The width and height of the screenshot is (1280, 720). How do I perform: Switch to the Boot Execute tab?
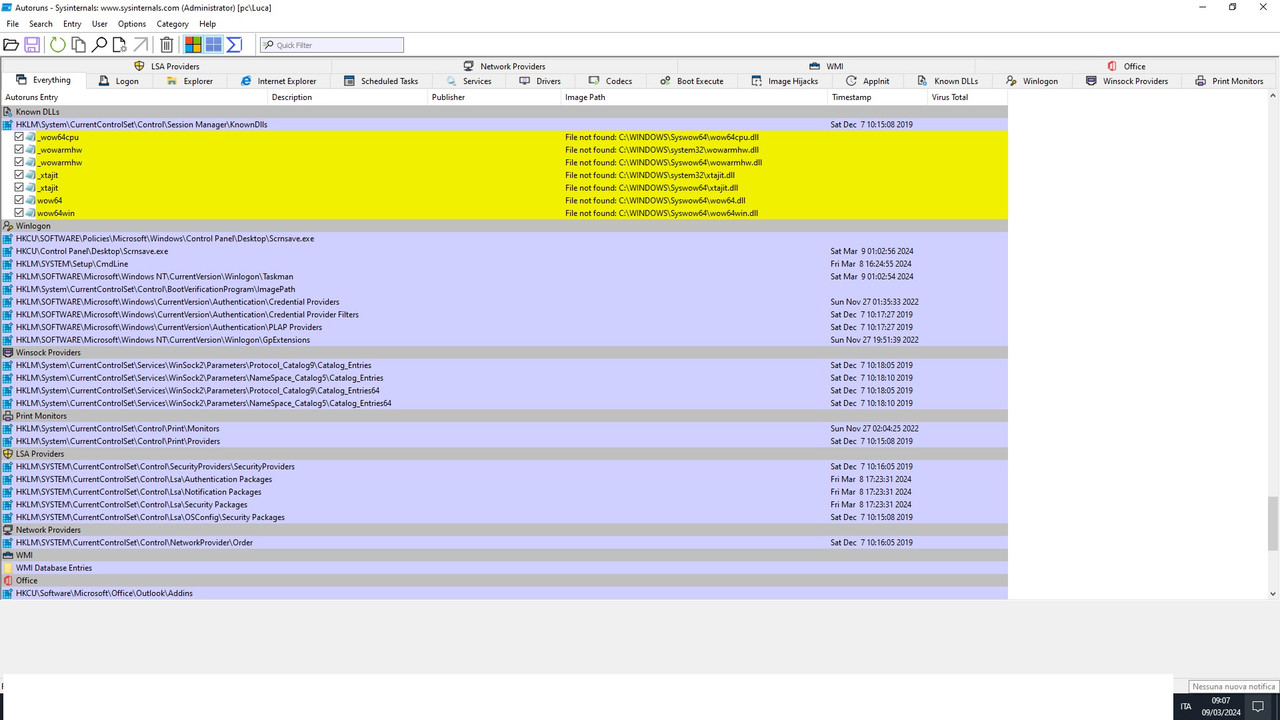[x=691, y=81]
